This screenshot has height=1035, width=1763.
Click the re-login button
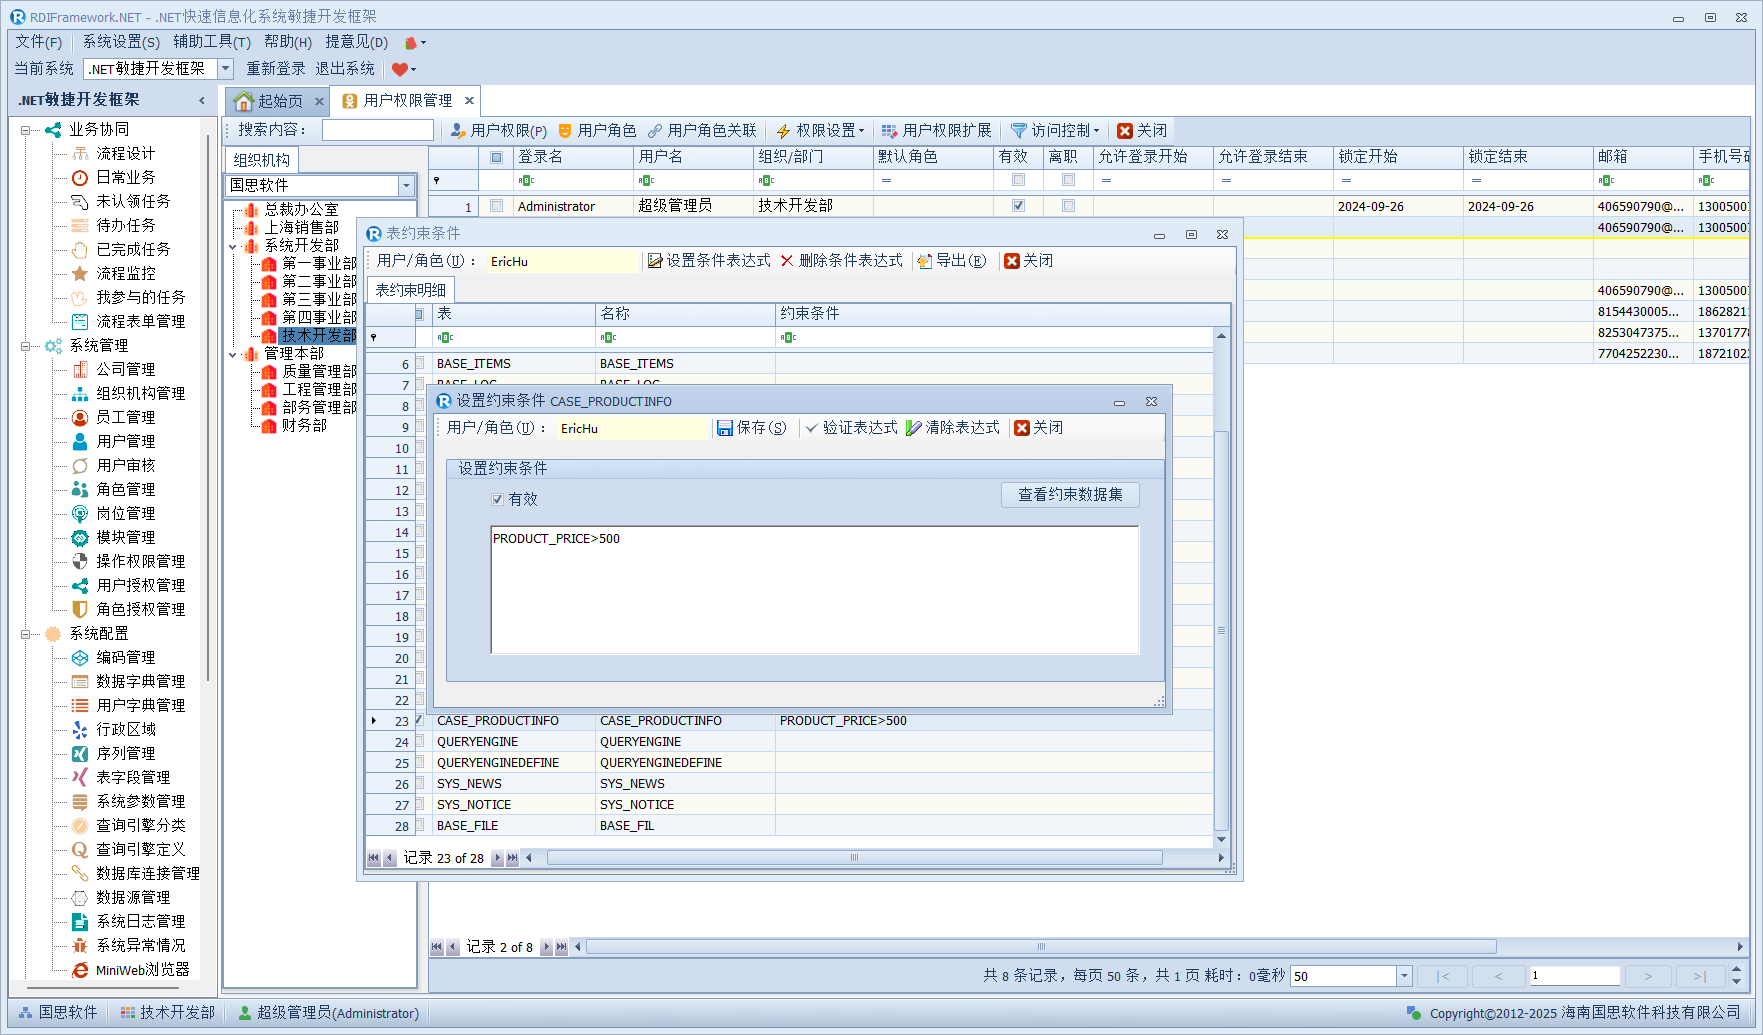pyautogui.click(x=275, y=69)
